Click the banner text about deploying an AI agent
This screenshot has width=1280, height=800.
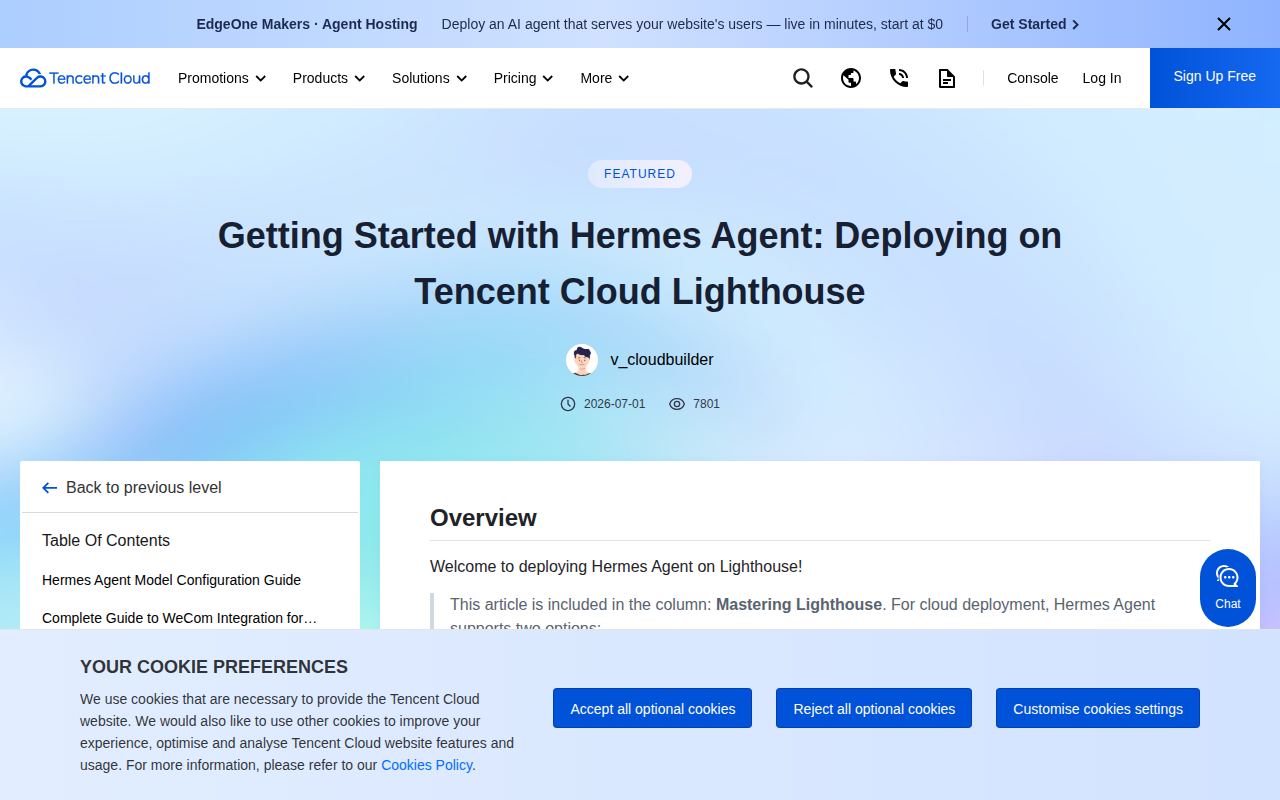click(x=692, y=24)
